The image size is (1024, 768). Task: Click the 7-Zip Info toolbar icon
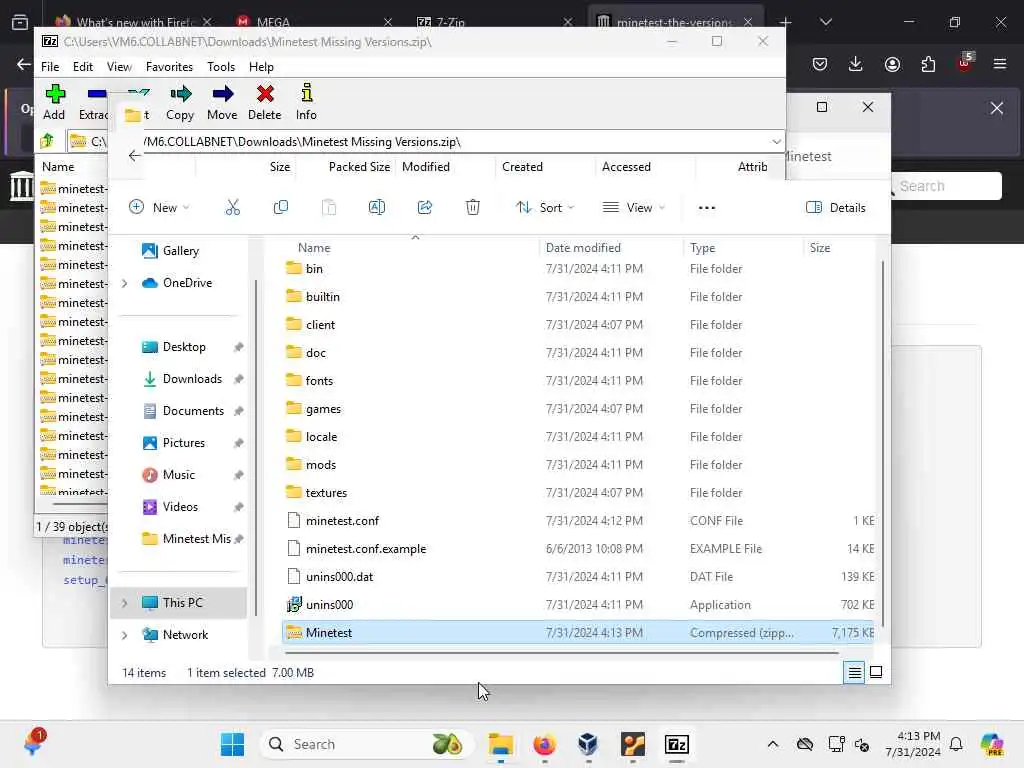click(306, 103)
